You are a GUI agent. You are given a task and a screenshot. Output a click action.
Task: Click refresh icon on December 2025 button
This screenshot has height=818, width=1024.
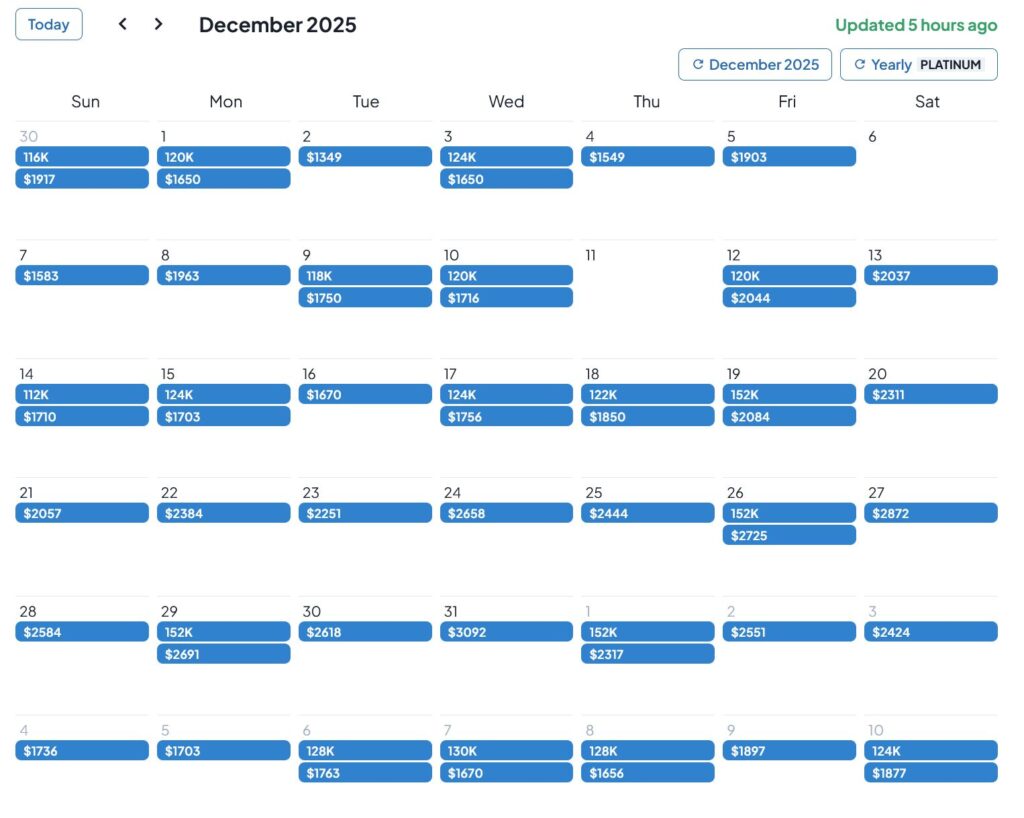coord(698,65)
